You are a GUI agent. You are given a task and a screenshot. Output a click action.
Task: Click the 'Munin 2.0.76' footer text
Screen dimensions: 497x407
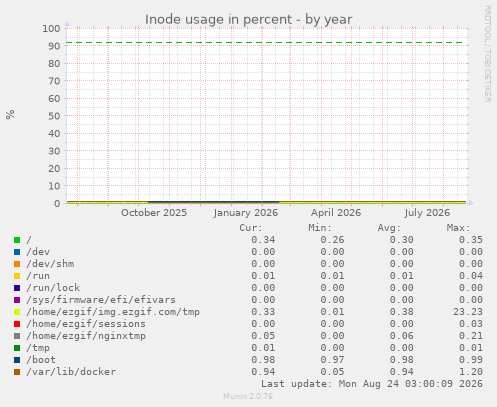[x=248, y=396]
